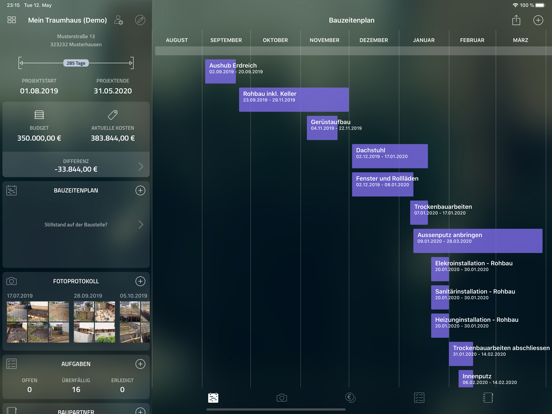Click the Mein Traumhaus (Demo) project title
This screenshot has width=552, height=414.
pyautogui.click(x=67, y=20)
